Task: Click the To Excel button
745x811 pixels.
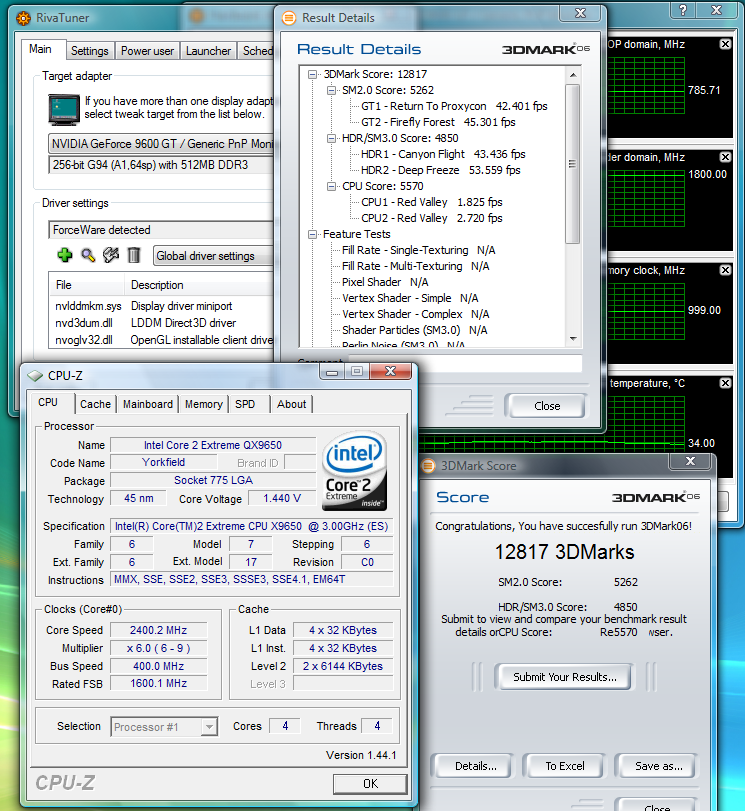Action: point(564,766)
